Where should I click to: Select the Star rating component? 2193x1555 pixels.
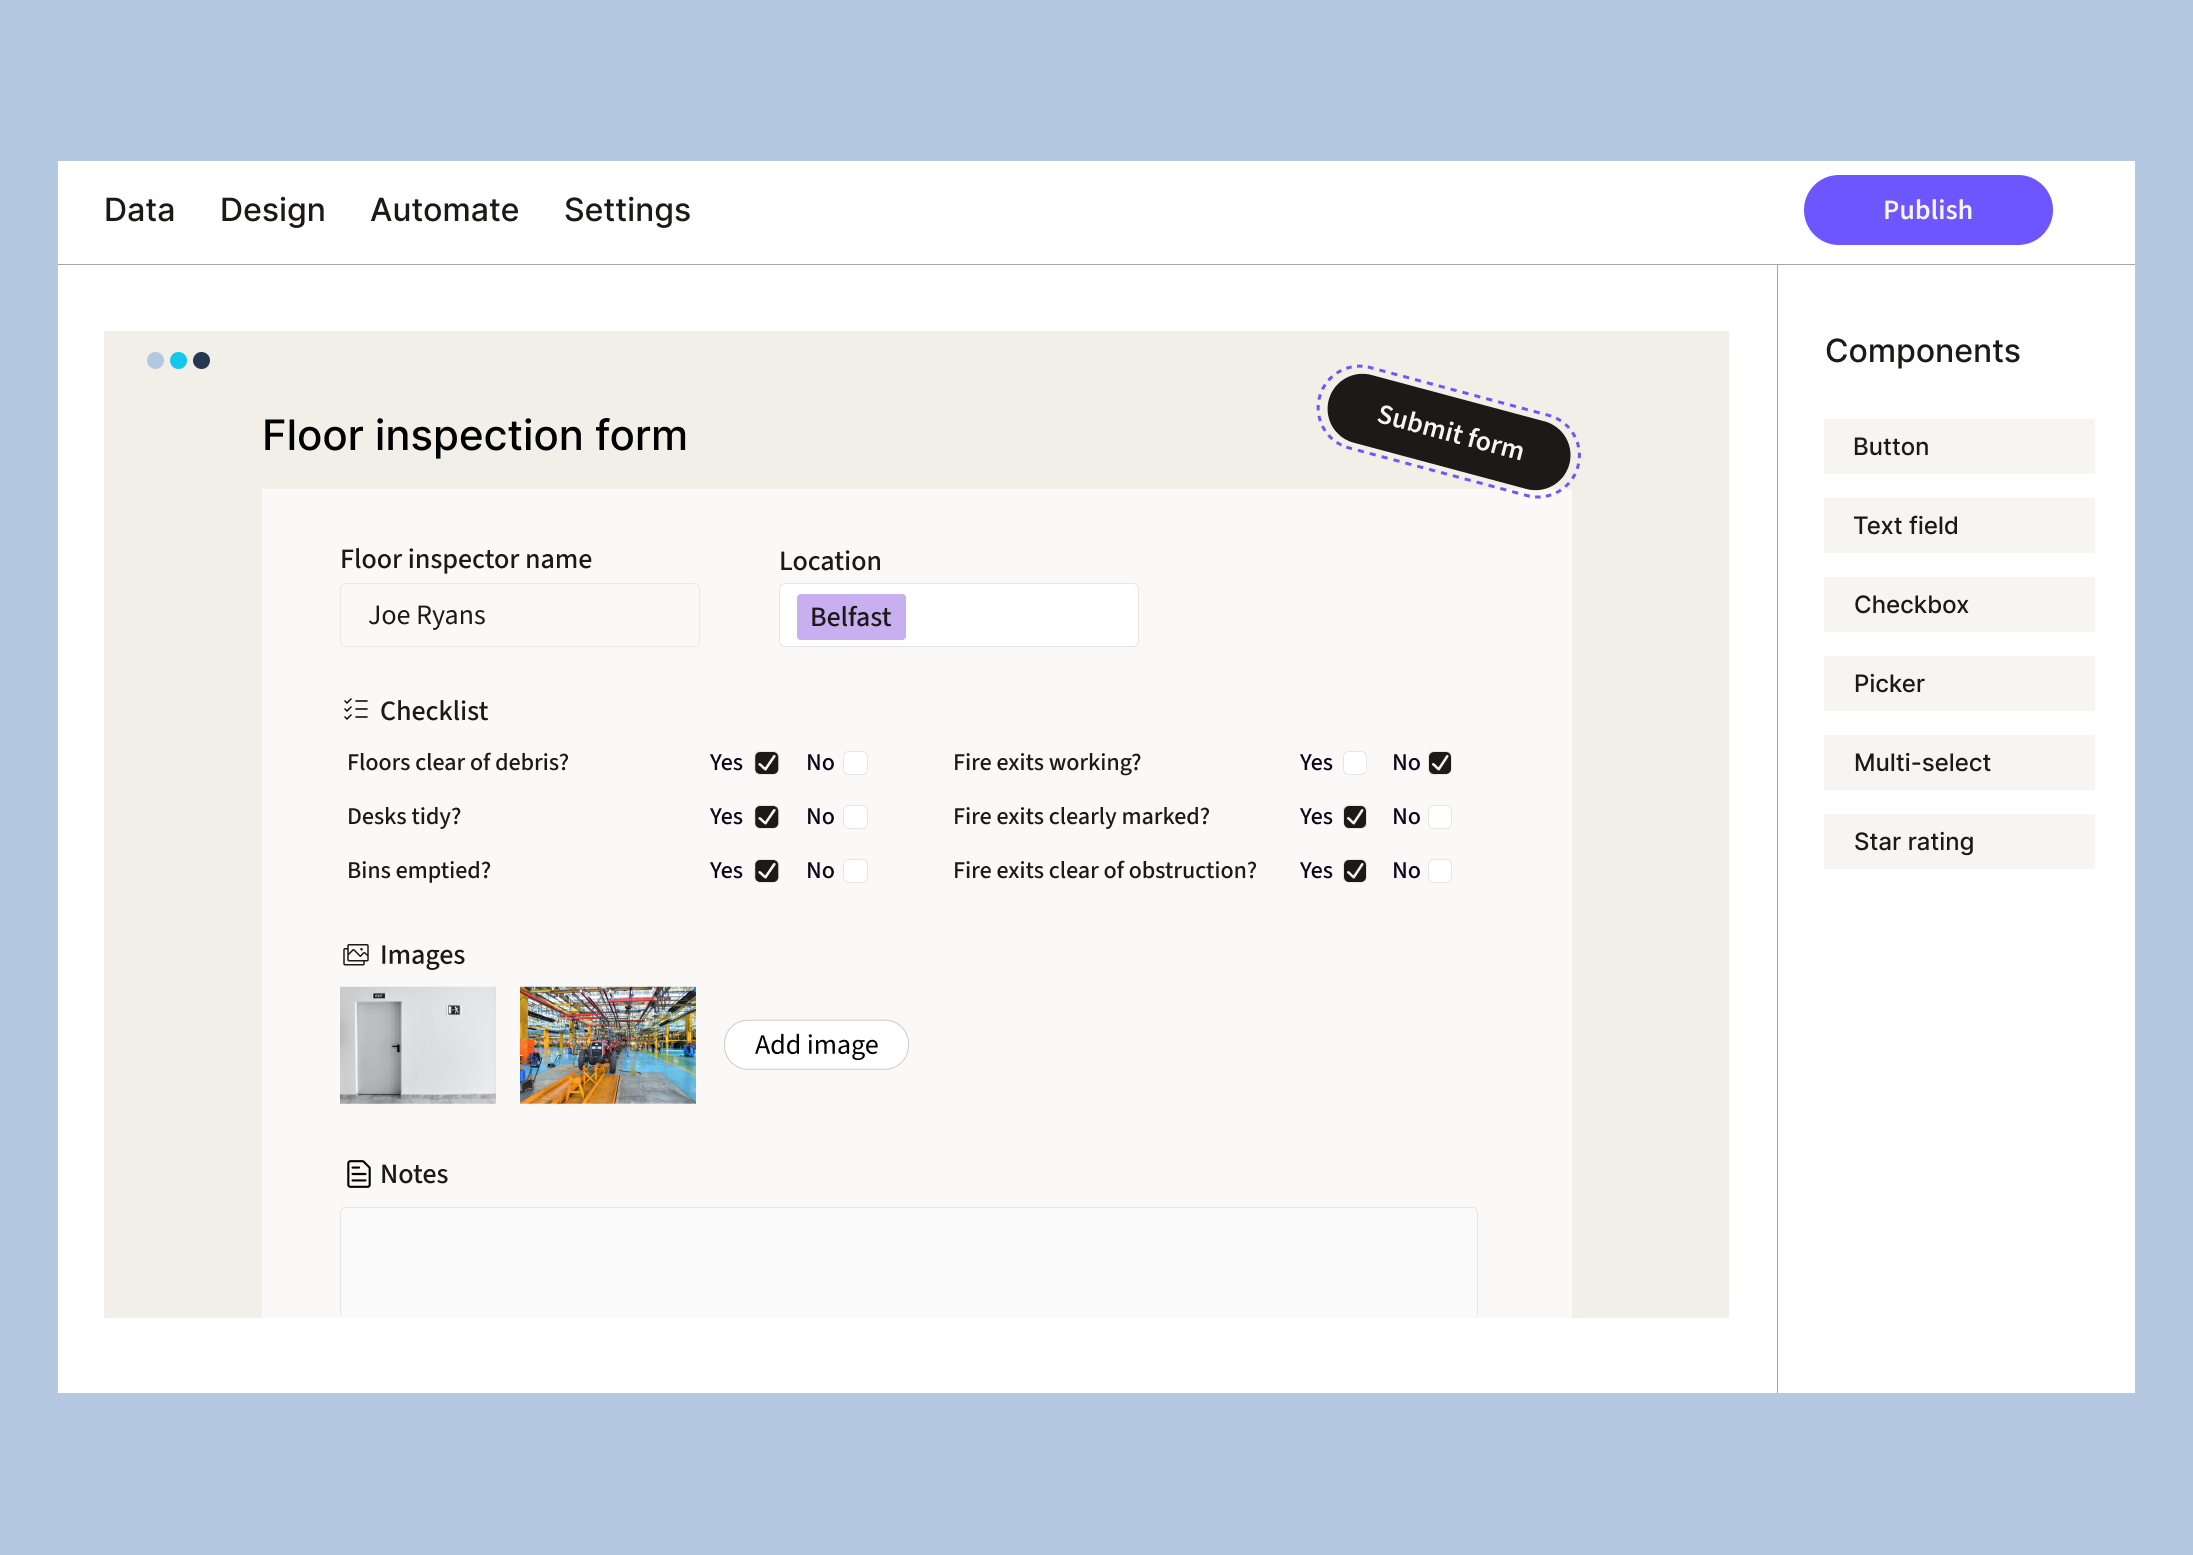click(1958, 842)
